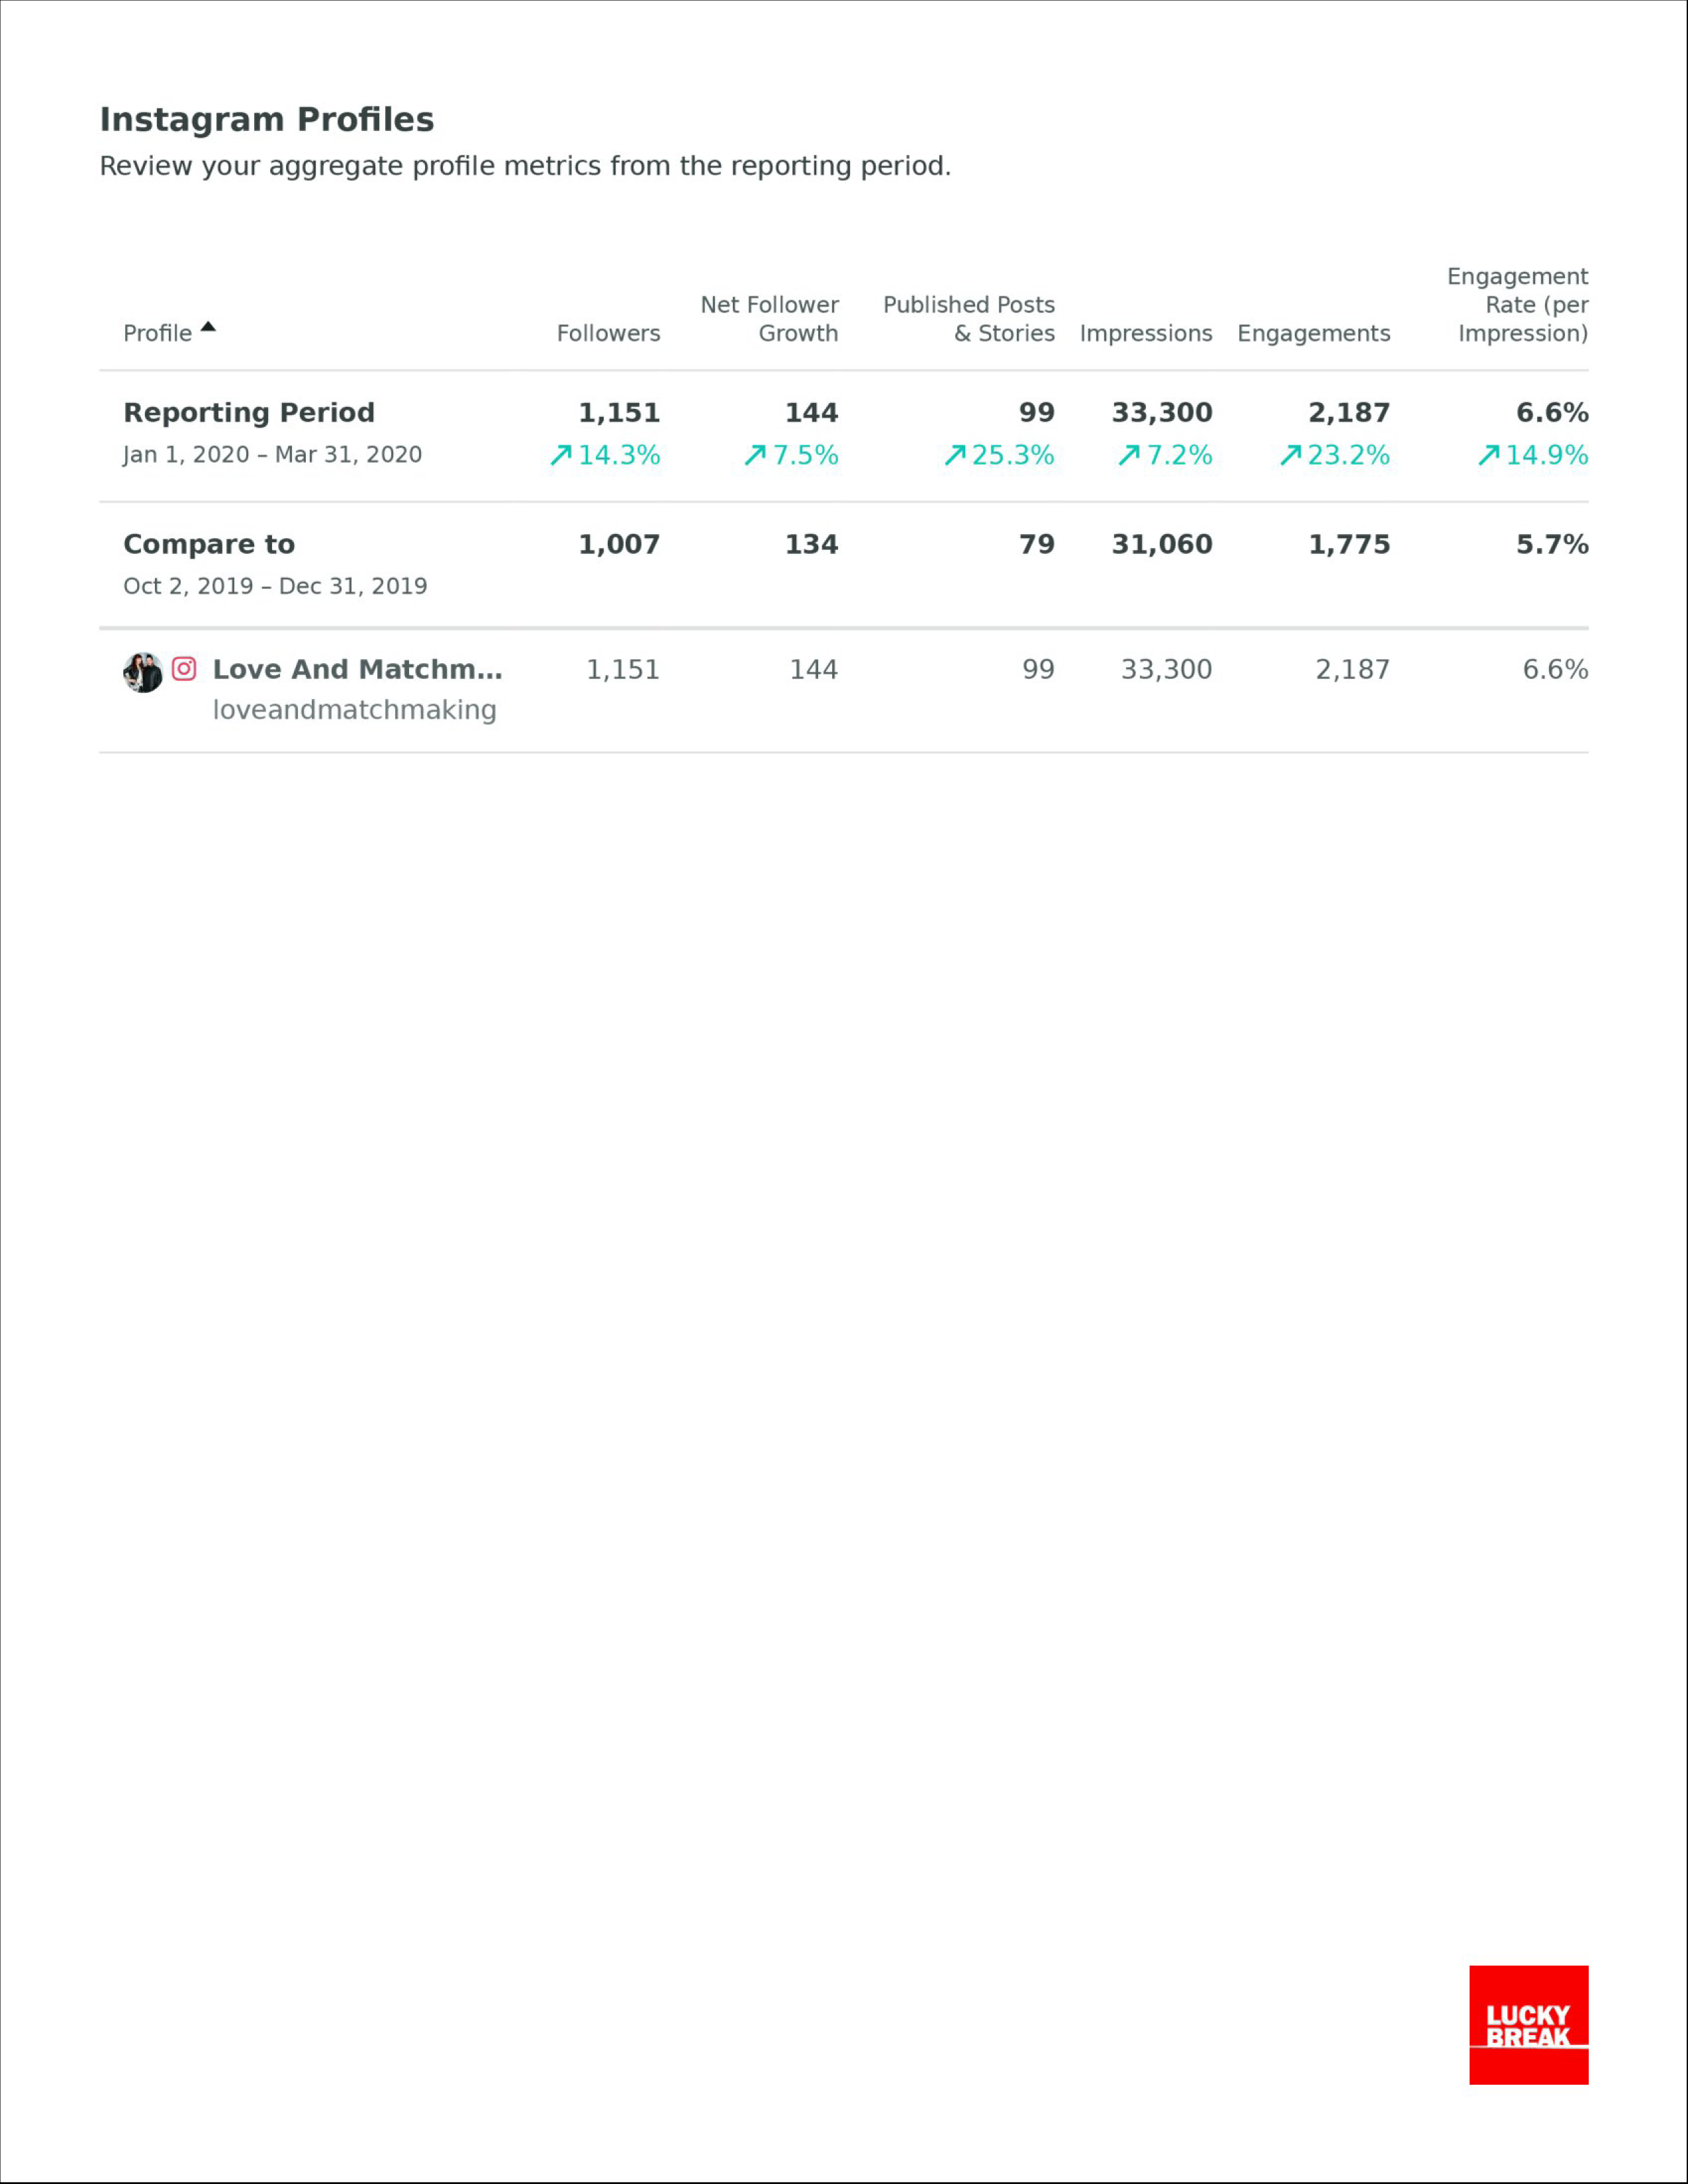
Task: Click the bold 6.6% engagement rate
Action: pos(1552,412)
